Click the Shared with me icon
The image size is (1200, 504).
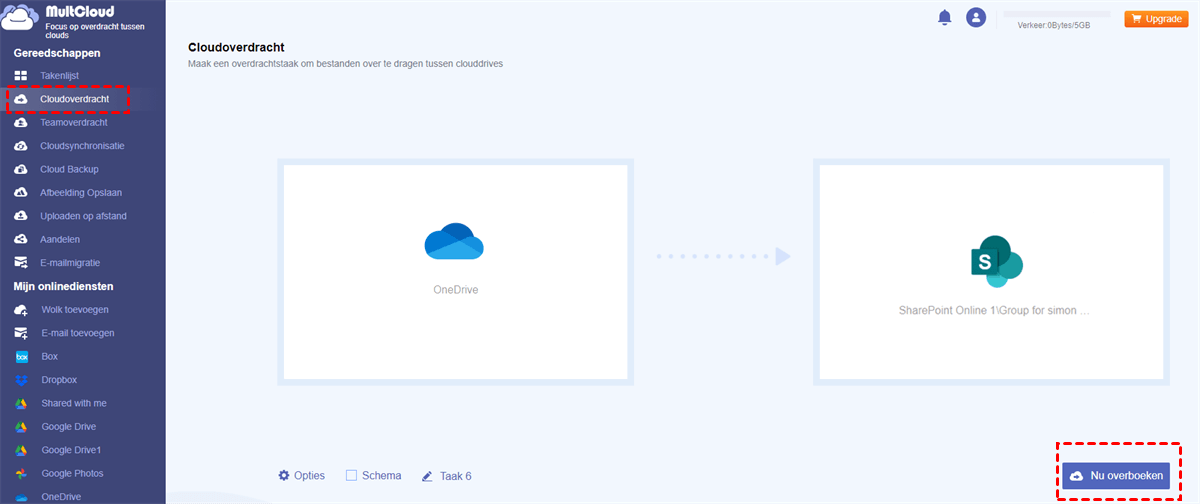coord(21,404)
